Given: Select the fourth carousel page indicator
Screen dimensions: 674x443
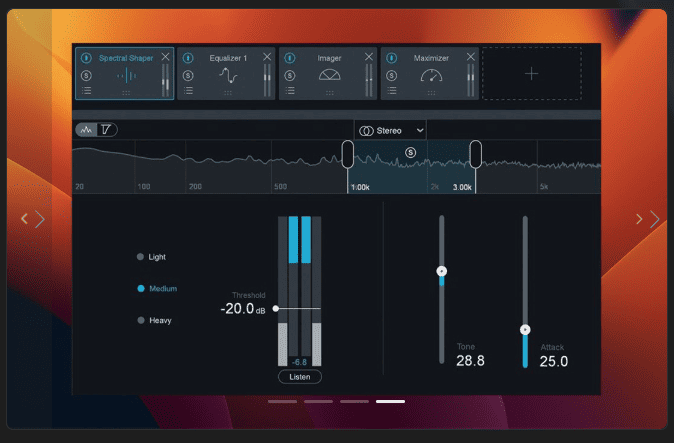Looking at the screenshot, I should point(390,401).
